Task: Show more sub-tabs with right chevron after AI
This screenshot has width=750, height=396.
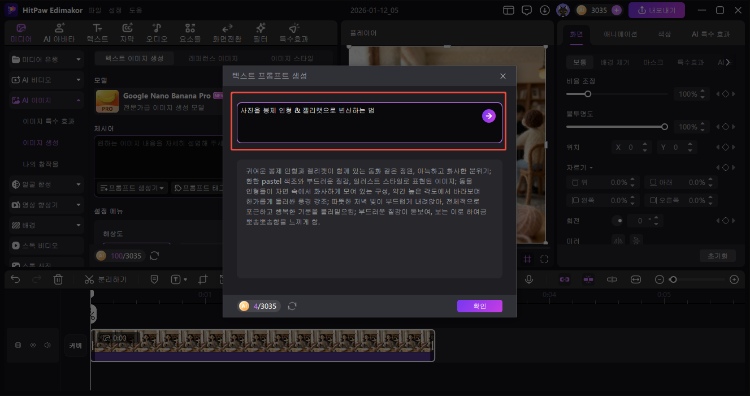Action: (x=728, y=62)
